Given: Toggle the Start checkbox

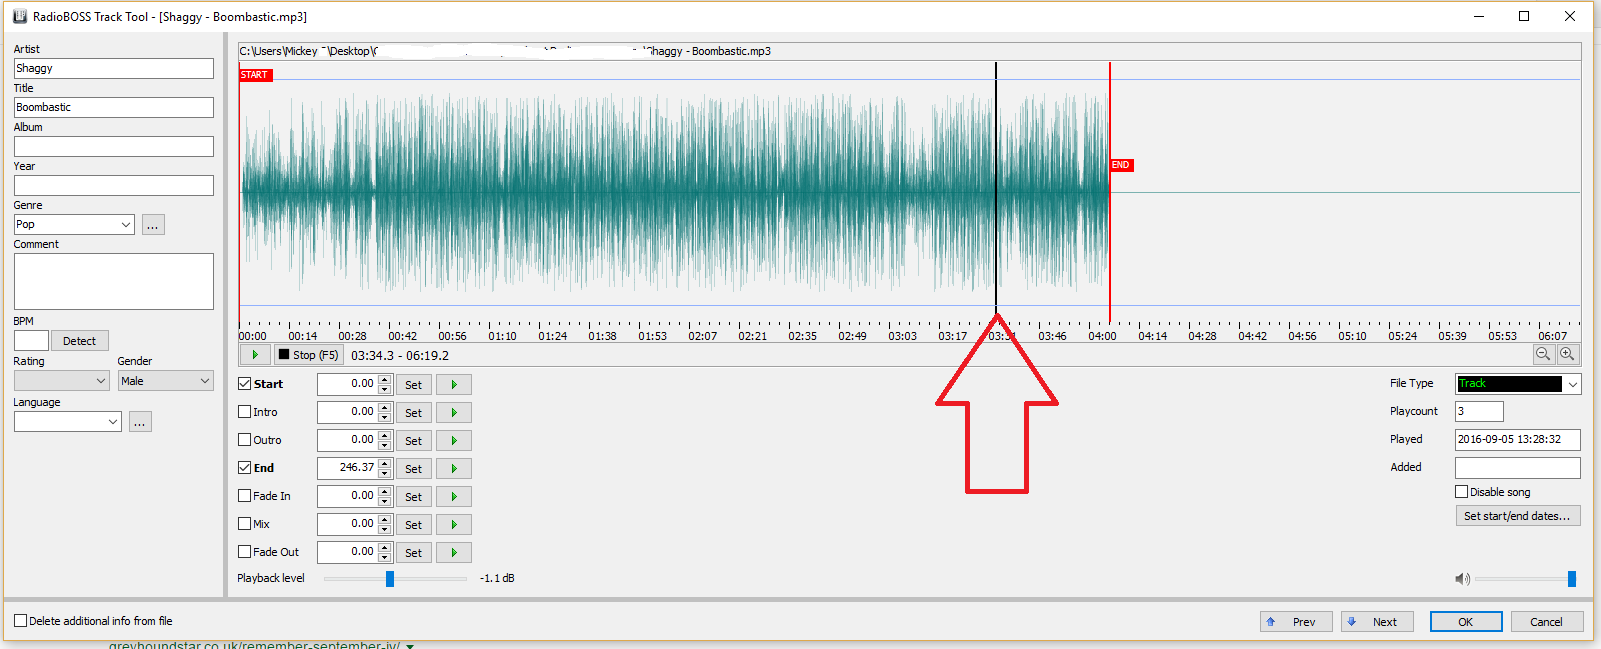Looking at the screenshot, I should pyautogui.click(x=245, y=384).
